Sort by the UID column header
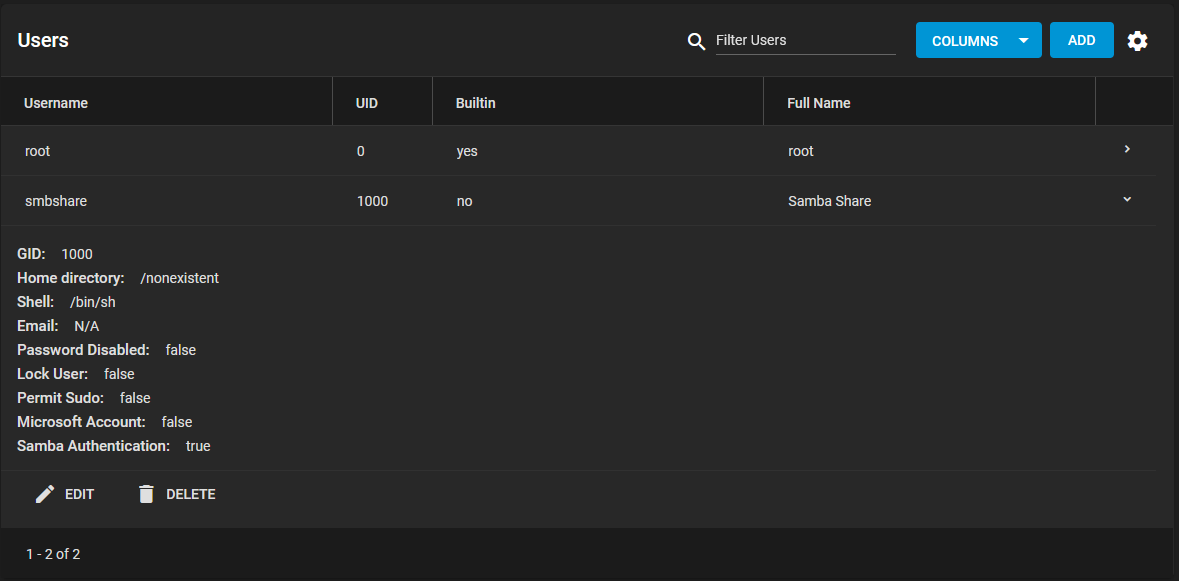The image size is (1179, 581). [x=366, y=103]
